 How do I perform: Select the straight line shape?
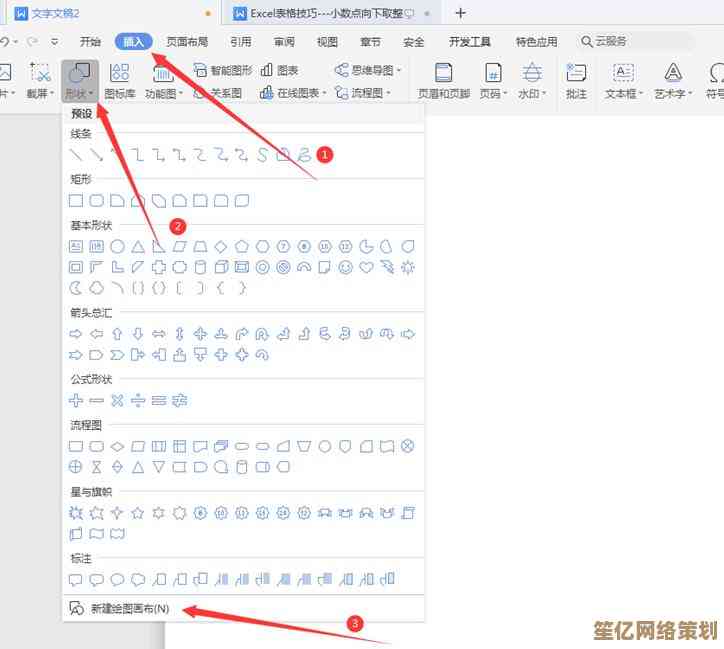tap(76, 155)
